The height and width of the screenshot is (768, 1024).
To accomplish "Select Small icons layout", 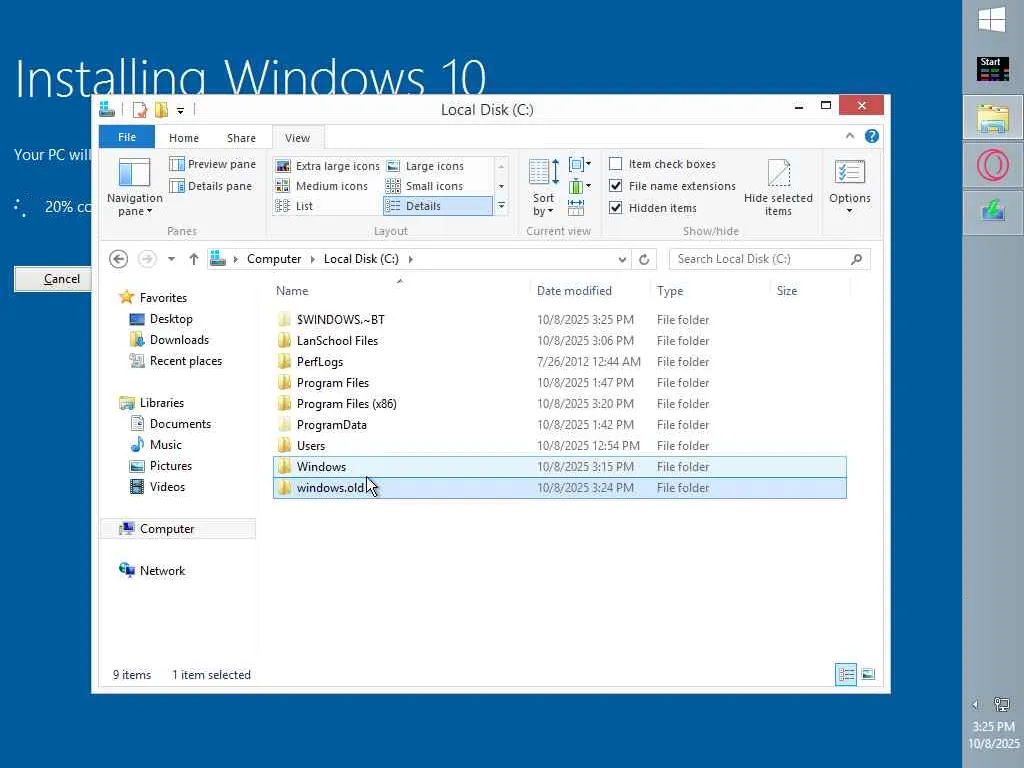I will coord(424,186).
